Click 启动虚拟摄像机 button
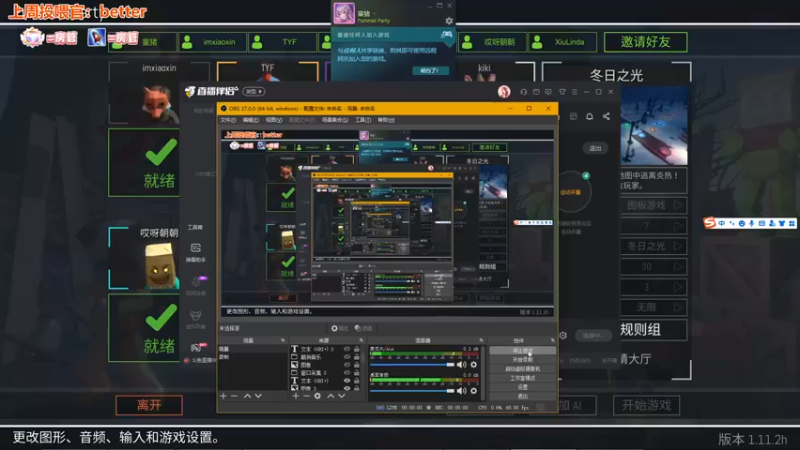This screenshot has height=450, width=800. click(x=522, y=369)
